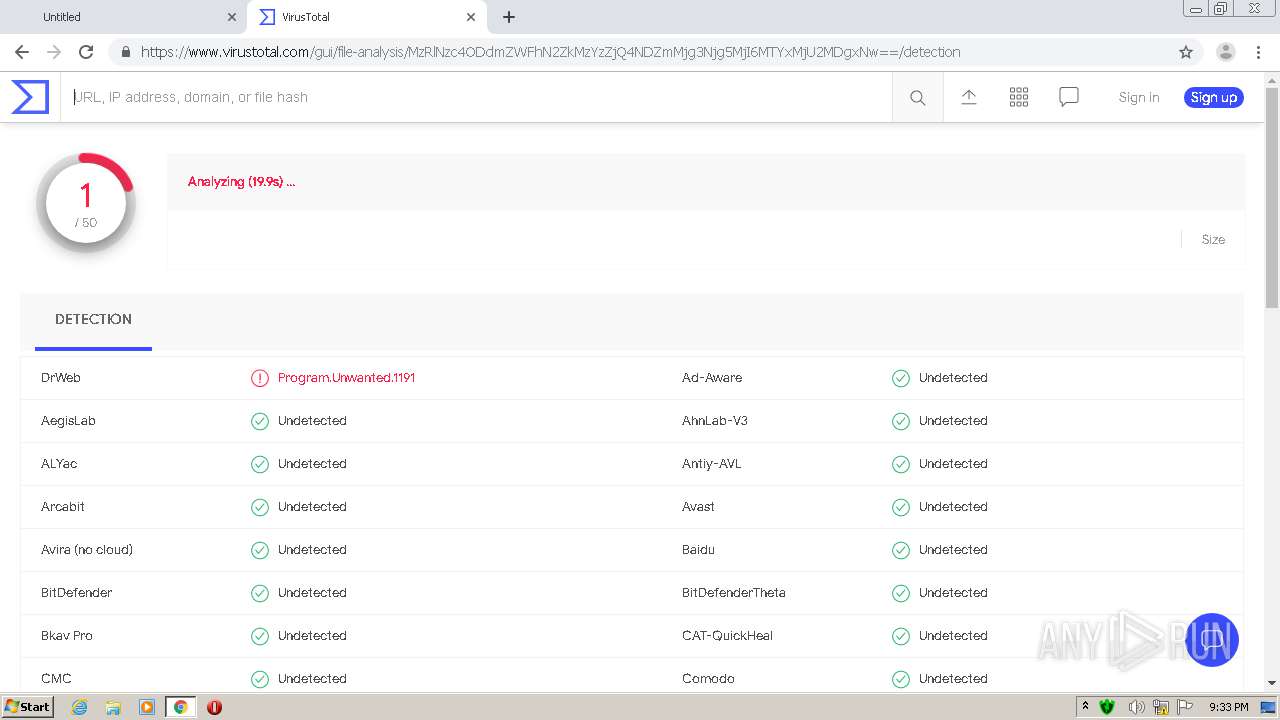Open the apps grid icon

[1019, 97]
